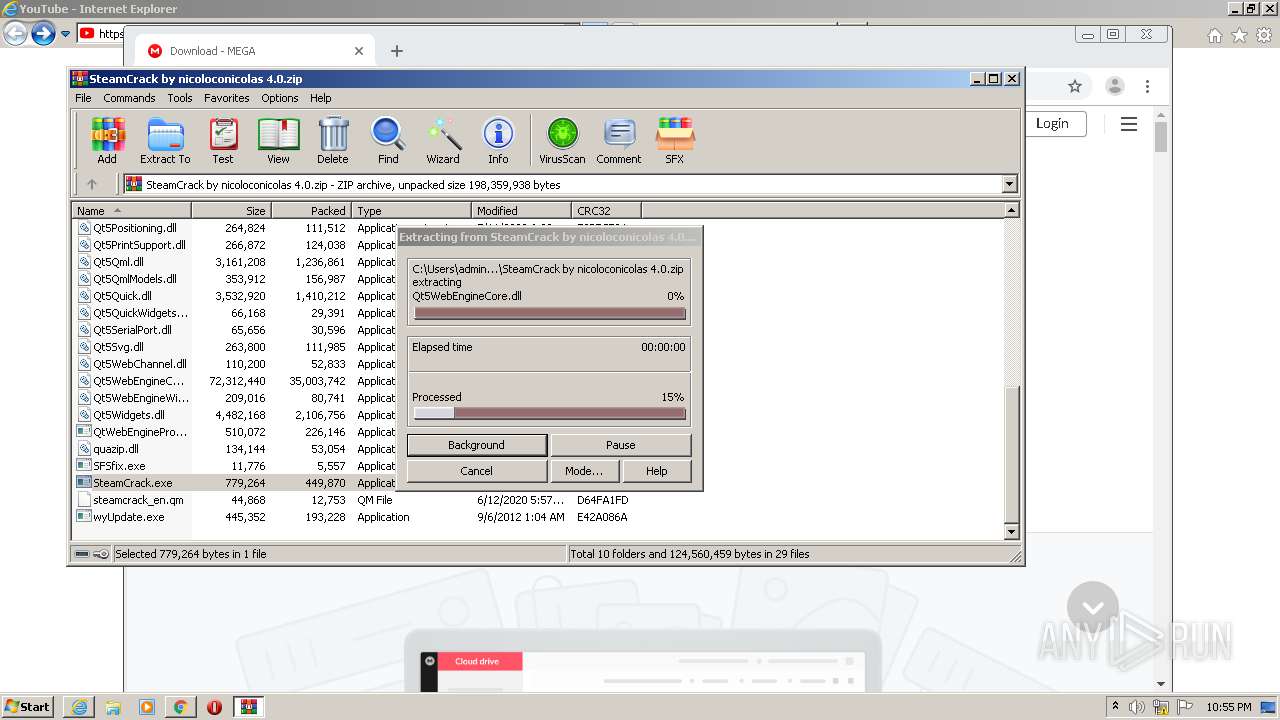Pause the extraction
The width and height of the screenshot is (1280, 720).
pyautogui.click(x=620, y=445)
